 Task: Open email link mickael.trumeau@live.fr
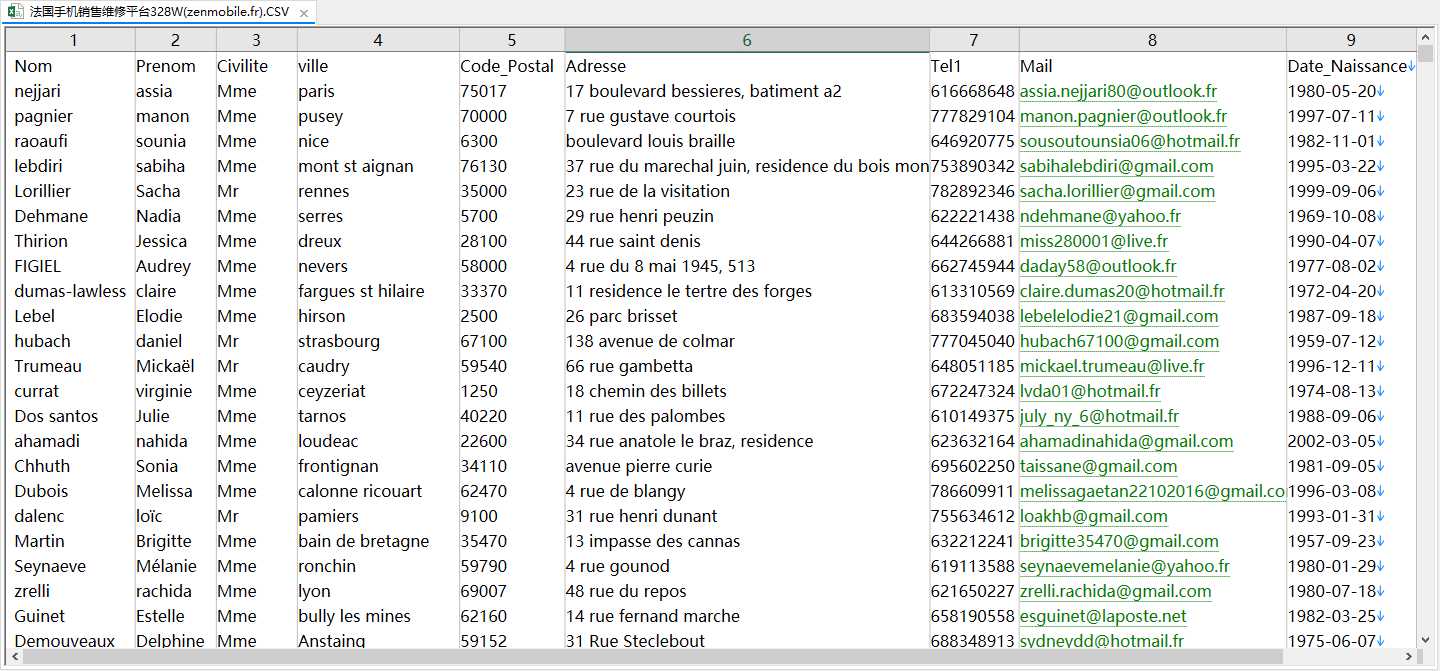[x=1112, y=366]
